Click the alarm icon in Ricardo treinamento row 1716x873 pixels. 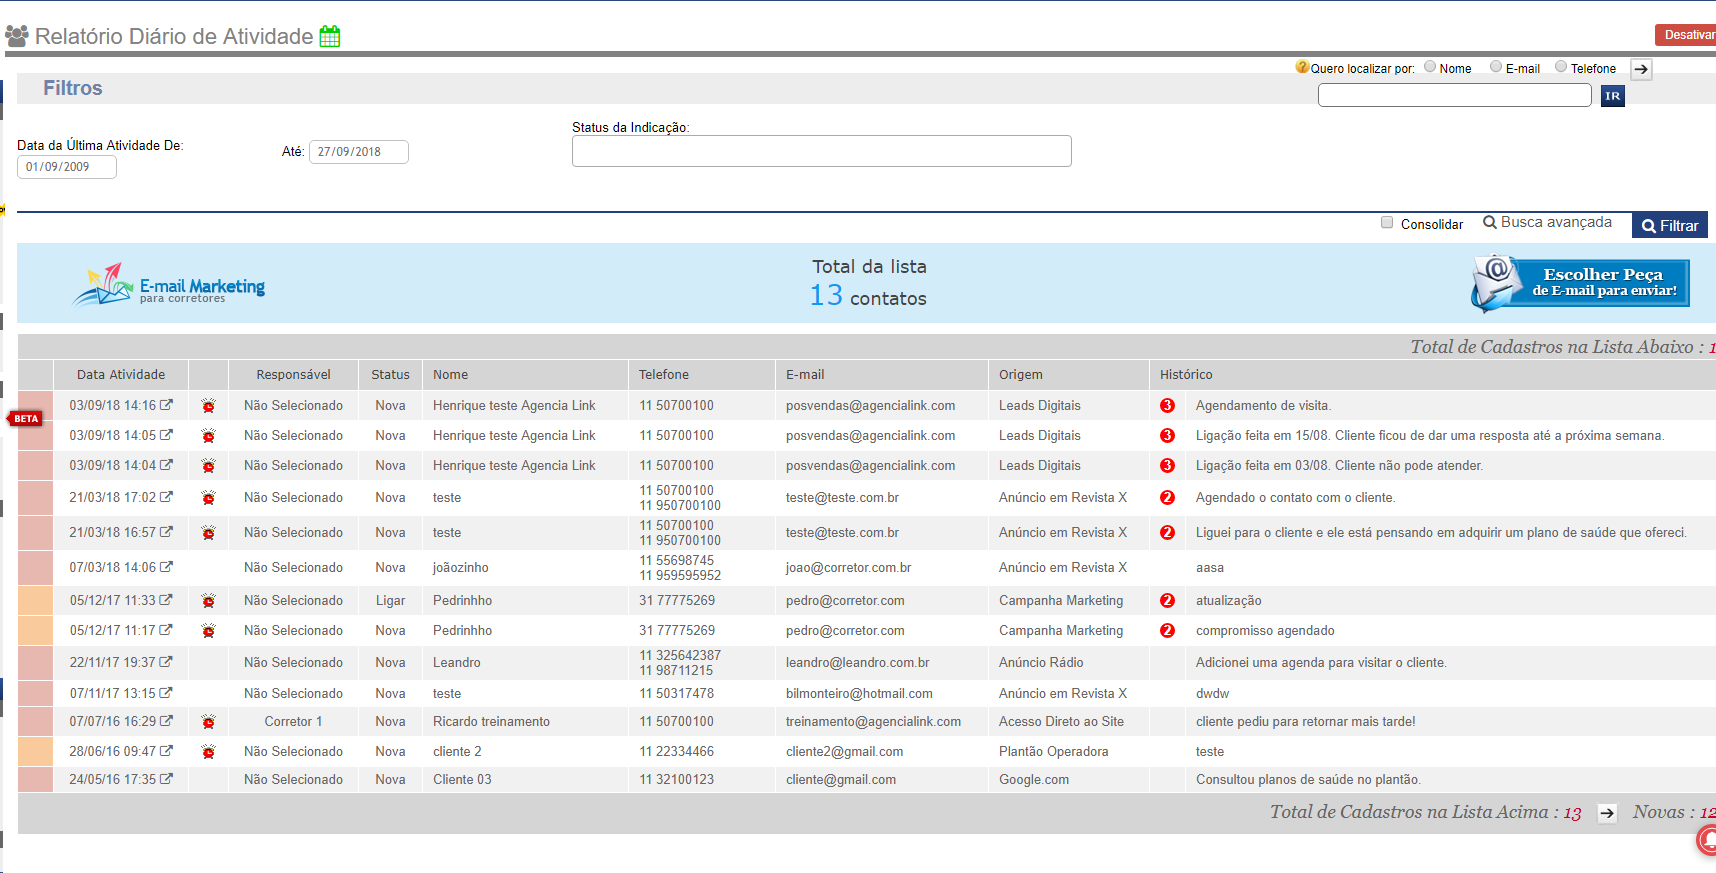[208, 722]
